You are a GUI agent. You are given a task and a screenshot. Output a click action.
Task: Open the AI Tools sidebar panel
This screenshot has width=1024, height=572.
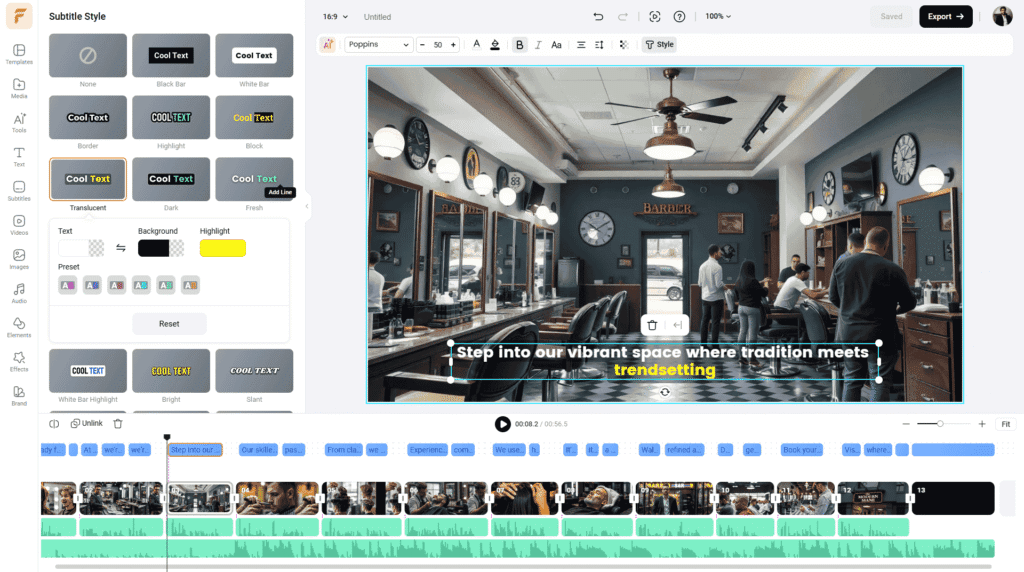(x=19, y=122)
